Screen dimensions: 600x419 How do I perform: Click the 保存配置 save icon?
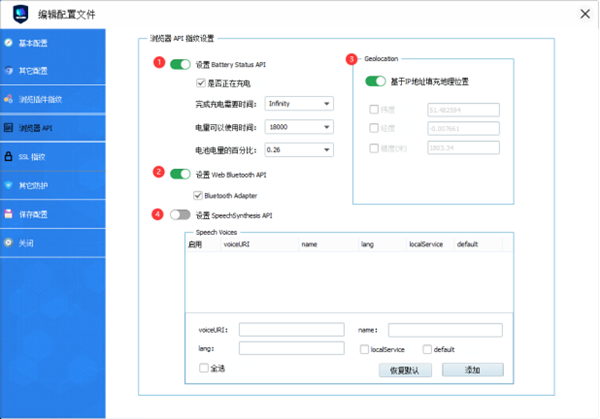click(x=9, y=214)
